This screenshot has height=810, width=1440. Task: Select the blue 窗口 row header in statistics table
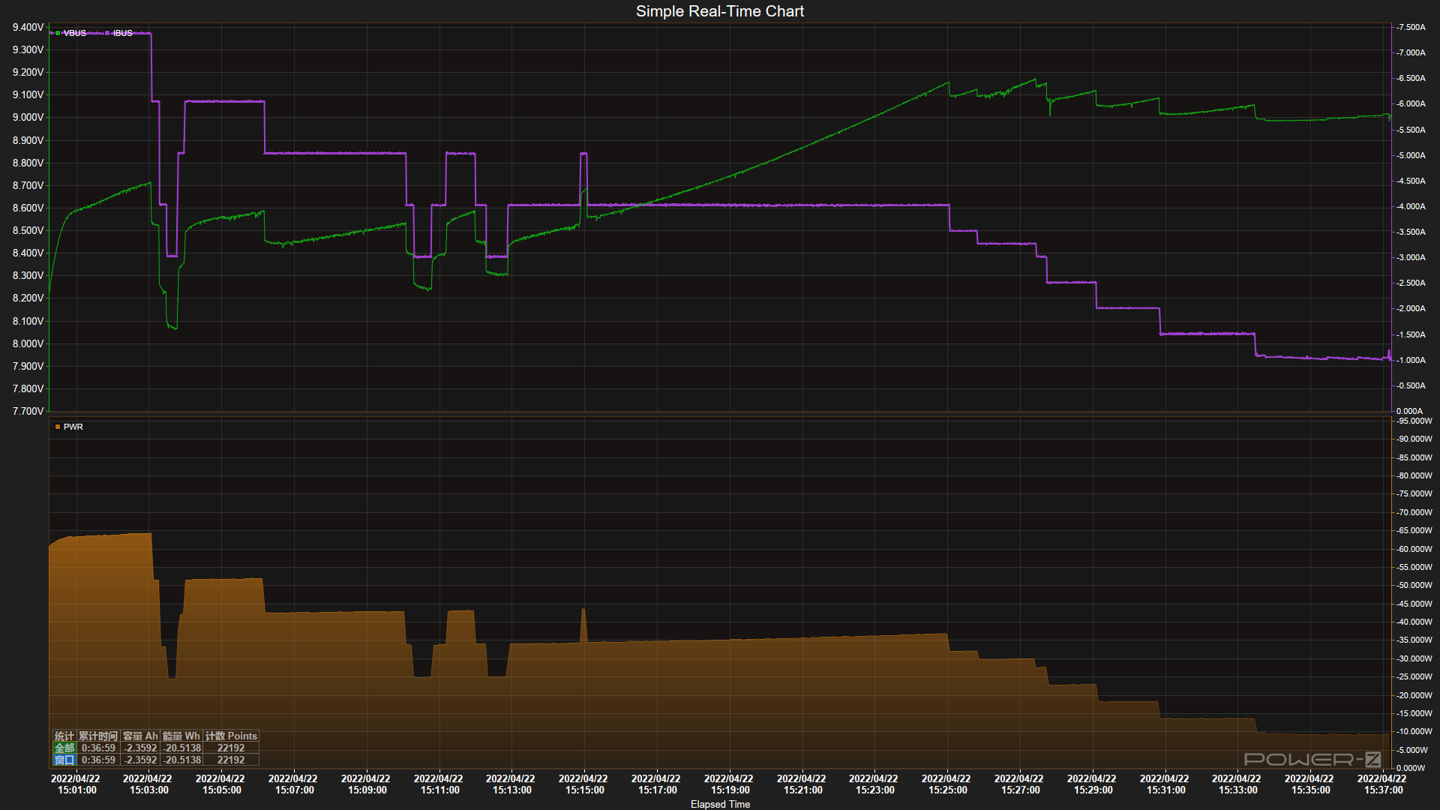point(65,760)
